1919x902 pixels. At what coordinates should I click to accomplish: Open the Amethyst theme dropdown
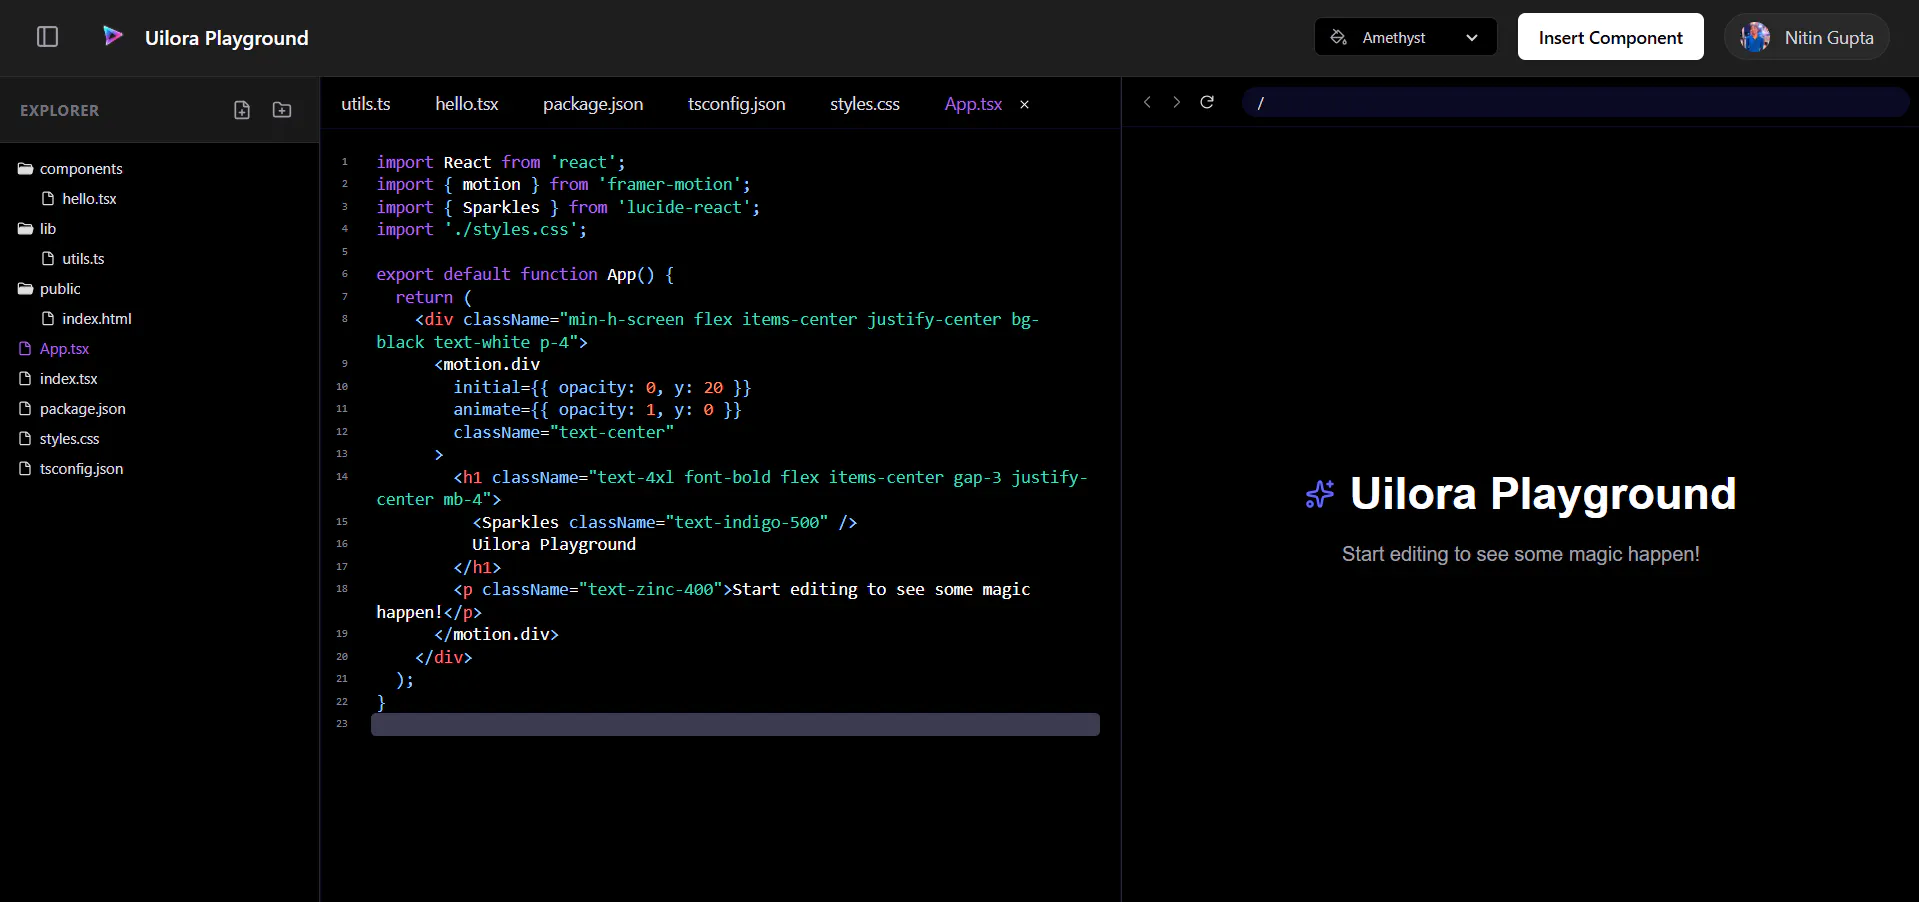(x=1405, y=37)
